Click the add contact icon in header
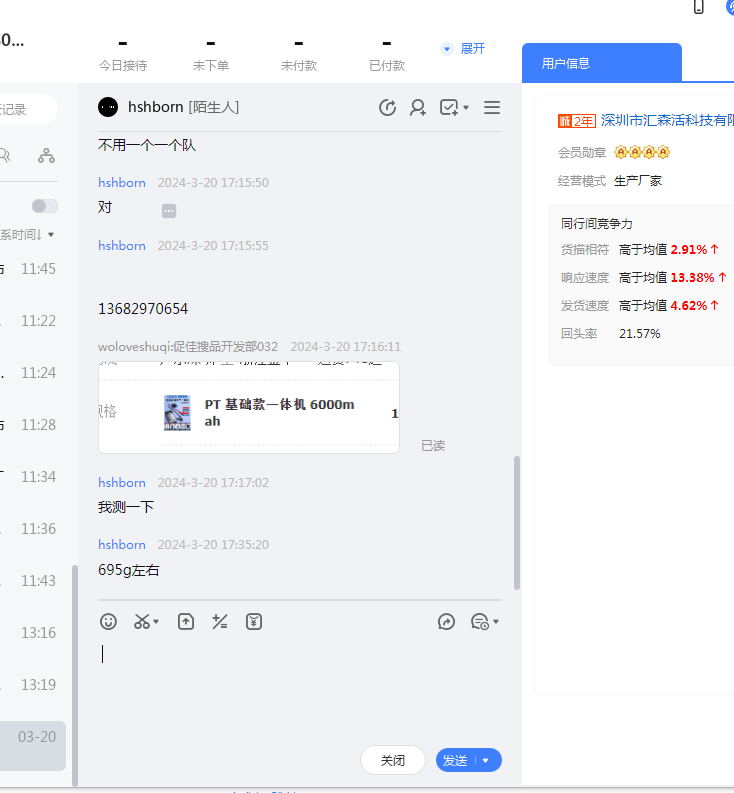This screenshot has height=793, width=734. [418, 108]
